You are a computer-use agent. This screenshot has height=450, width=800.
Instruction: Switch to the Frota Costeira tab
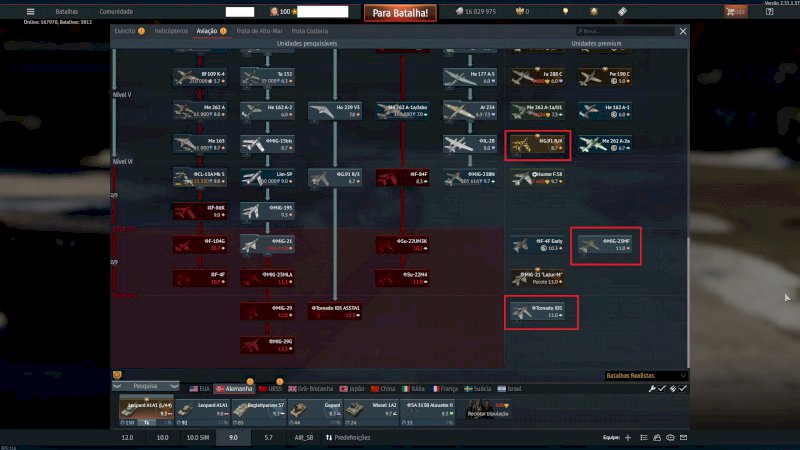tap(310, 31)
